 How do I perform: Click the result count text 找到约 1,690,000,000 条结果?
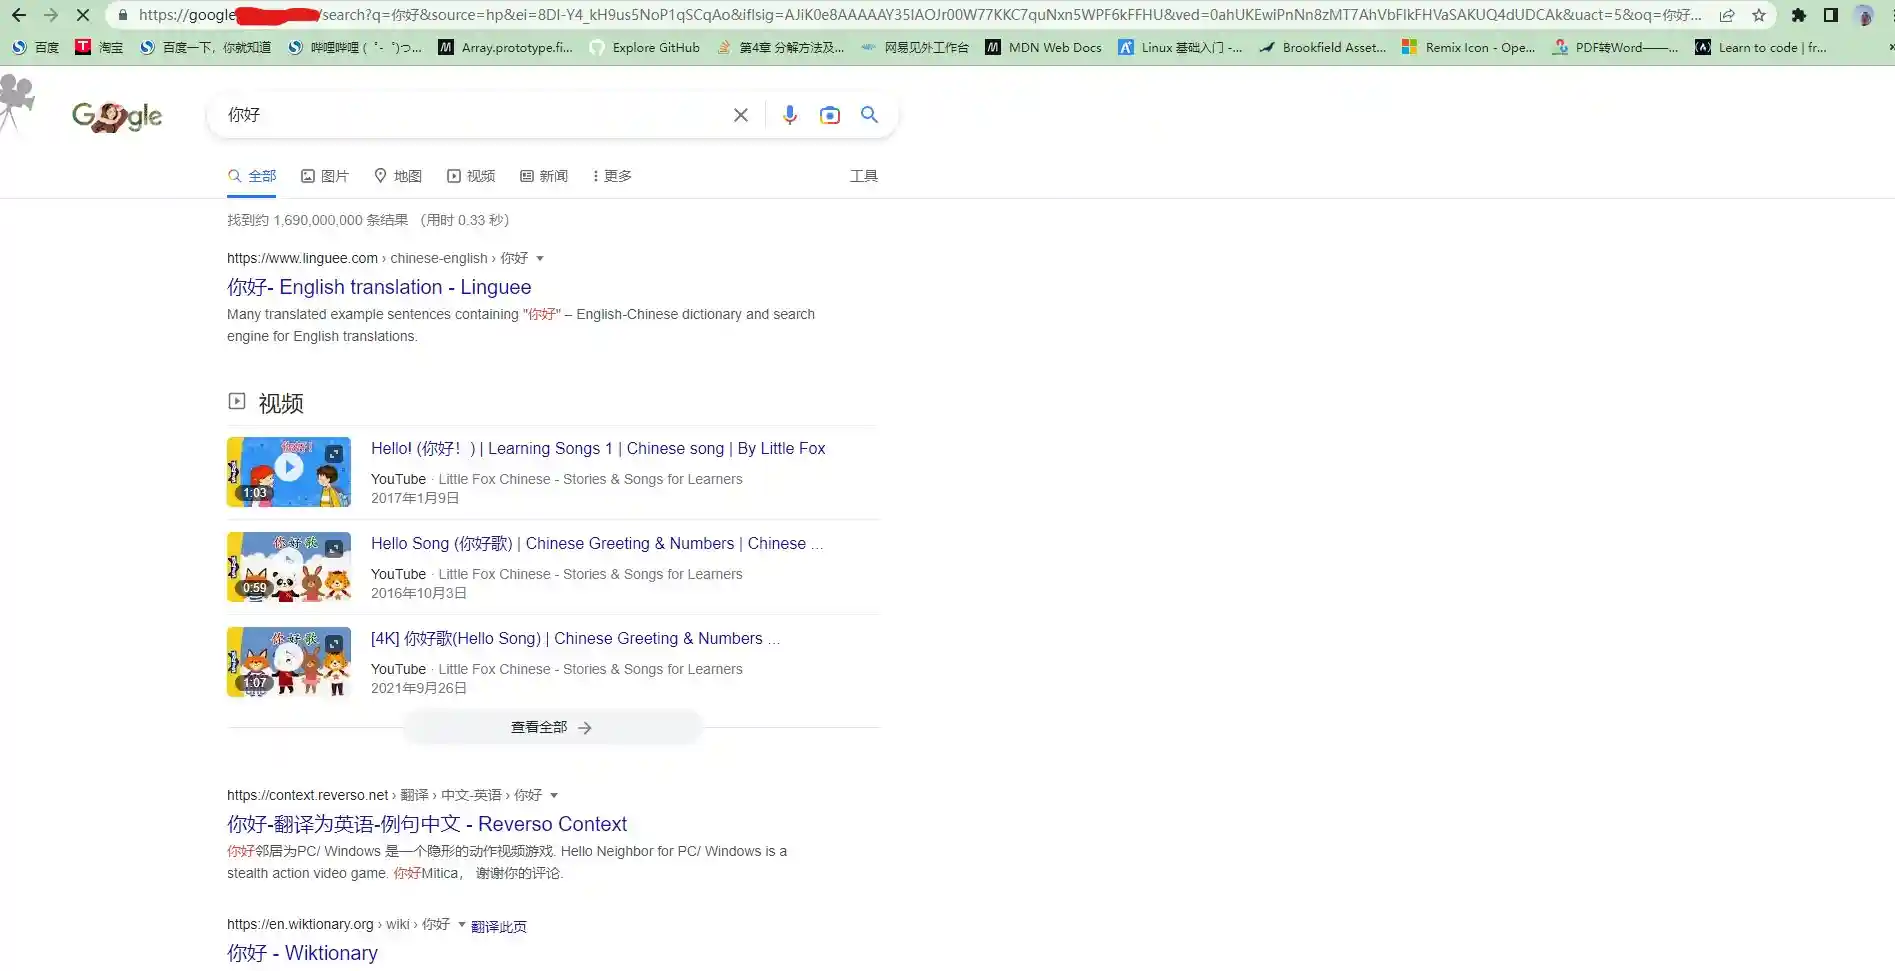point(318,220)
